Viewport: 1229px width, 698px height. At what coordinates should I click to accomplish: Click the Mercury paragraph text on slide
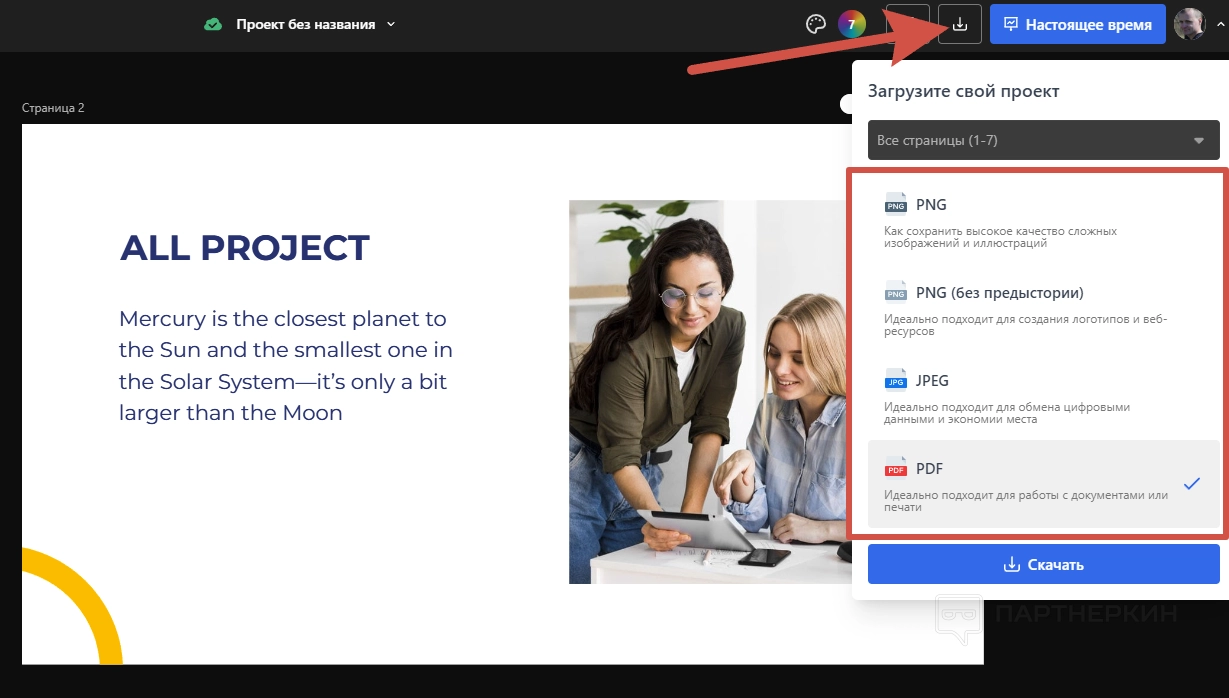coord(286,365)
